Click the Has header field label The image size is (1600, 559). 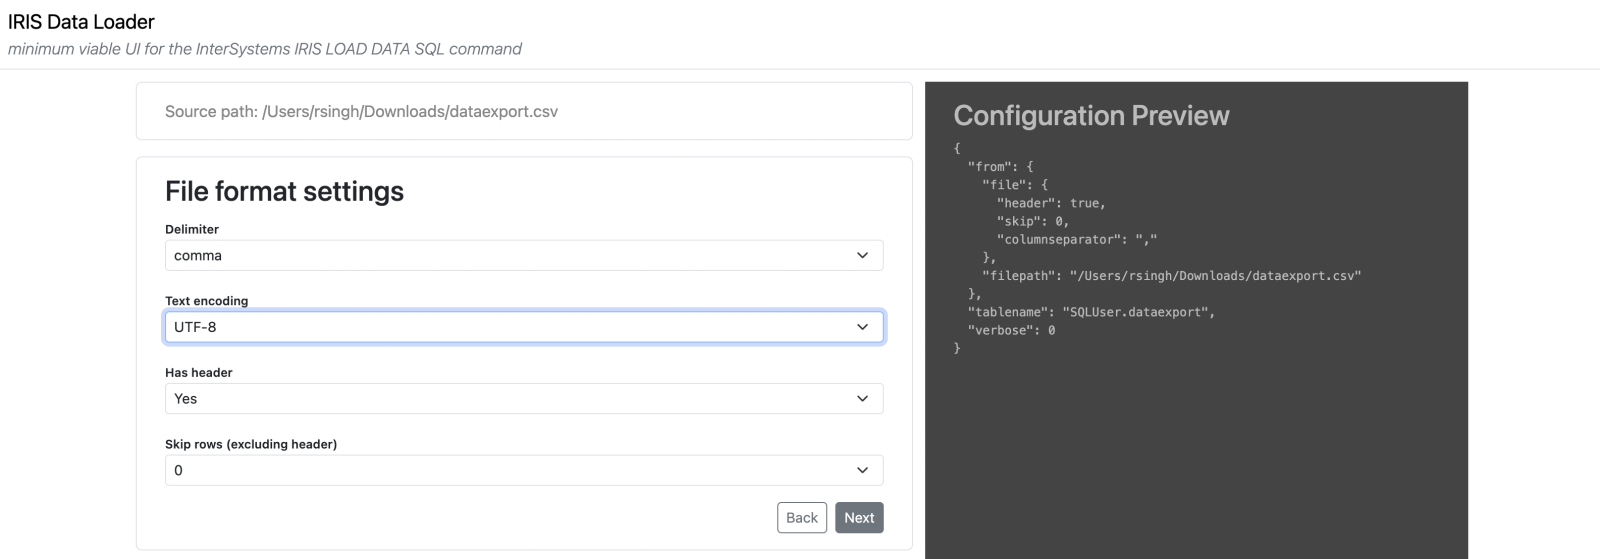coord(198,372)
